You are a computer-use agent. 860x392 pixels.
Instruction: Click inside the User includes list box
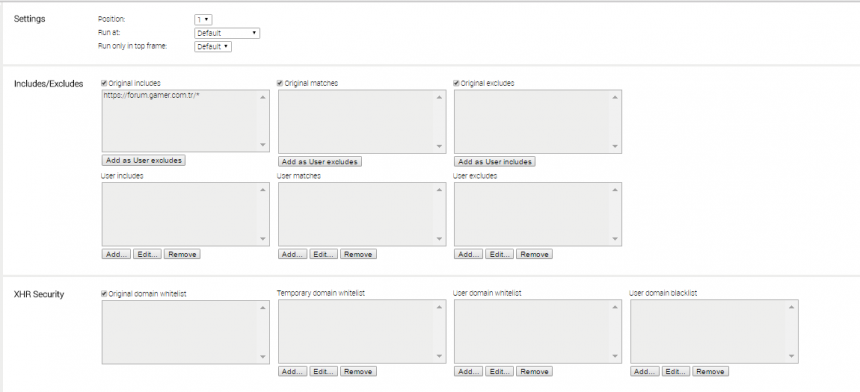pos(185,214)
